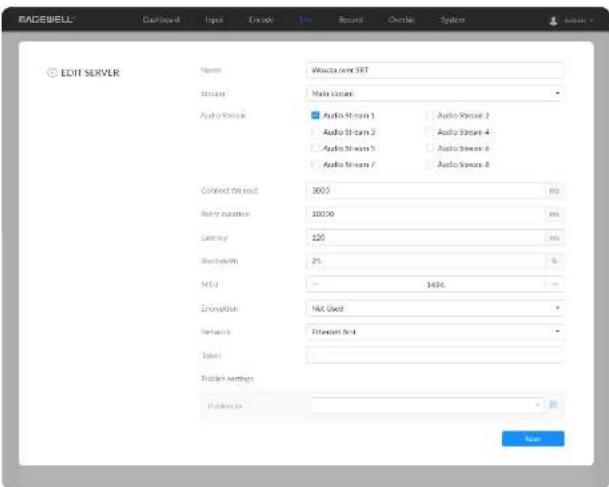609x487 pixels.
Task: Select the Bandwidth percentage input field
Action: [426, 261]
